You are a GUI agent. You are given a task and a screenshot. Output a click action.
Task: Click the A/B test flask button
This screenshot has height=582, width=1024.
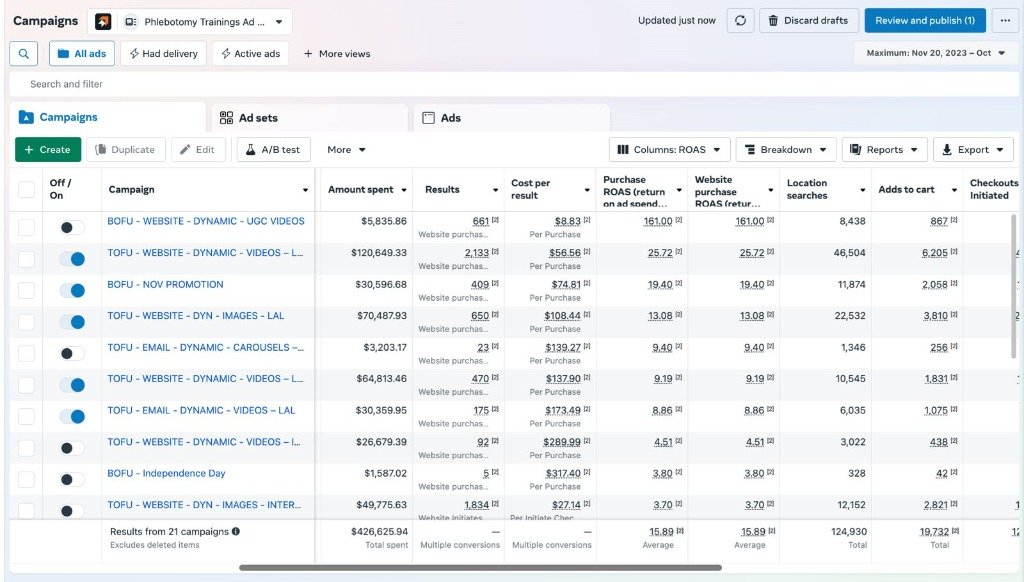274,150
